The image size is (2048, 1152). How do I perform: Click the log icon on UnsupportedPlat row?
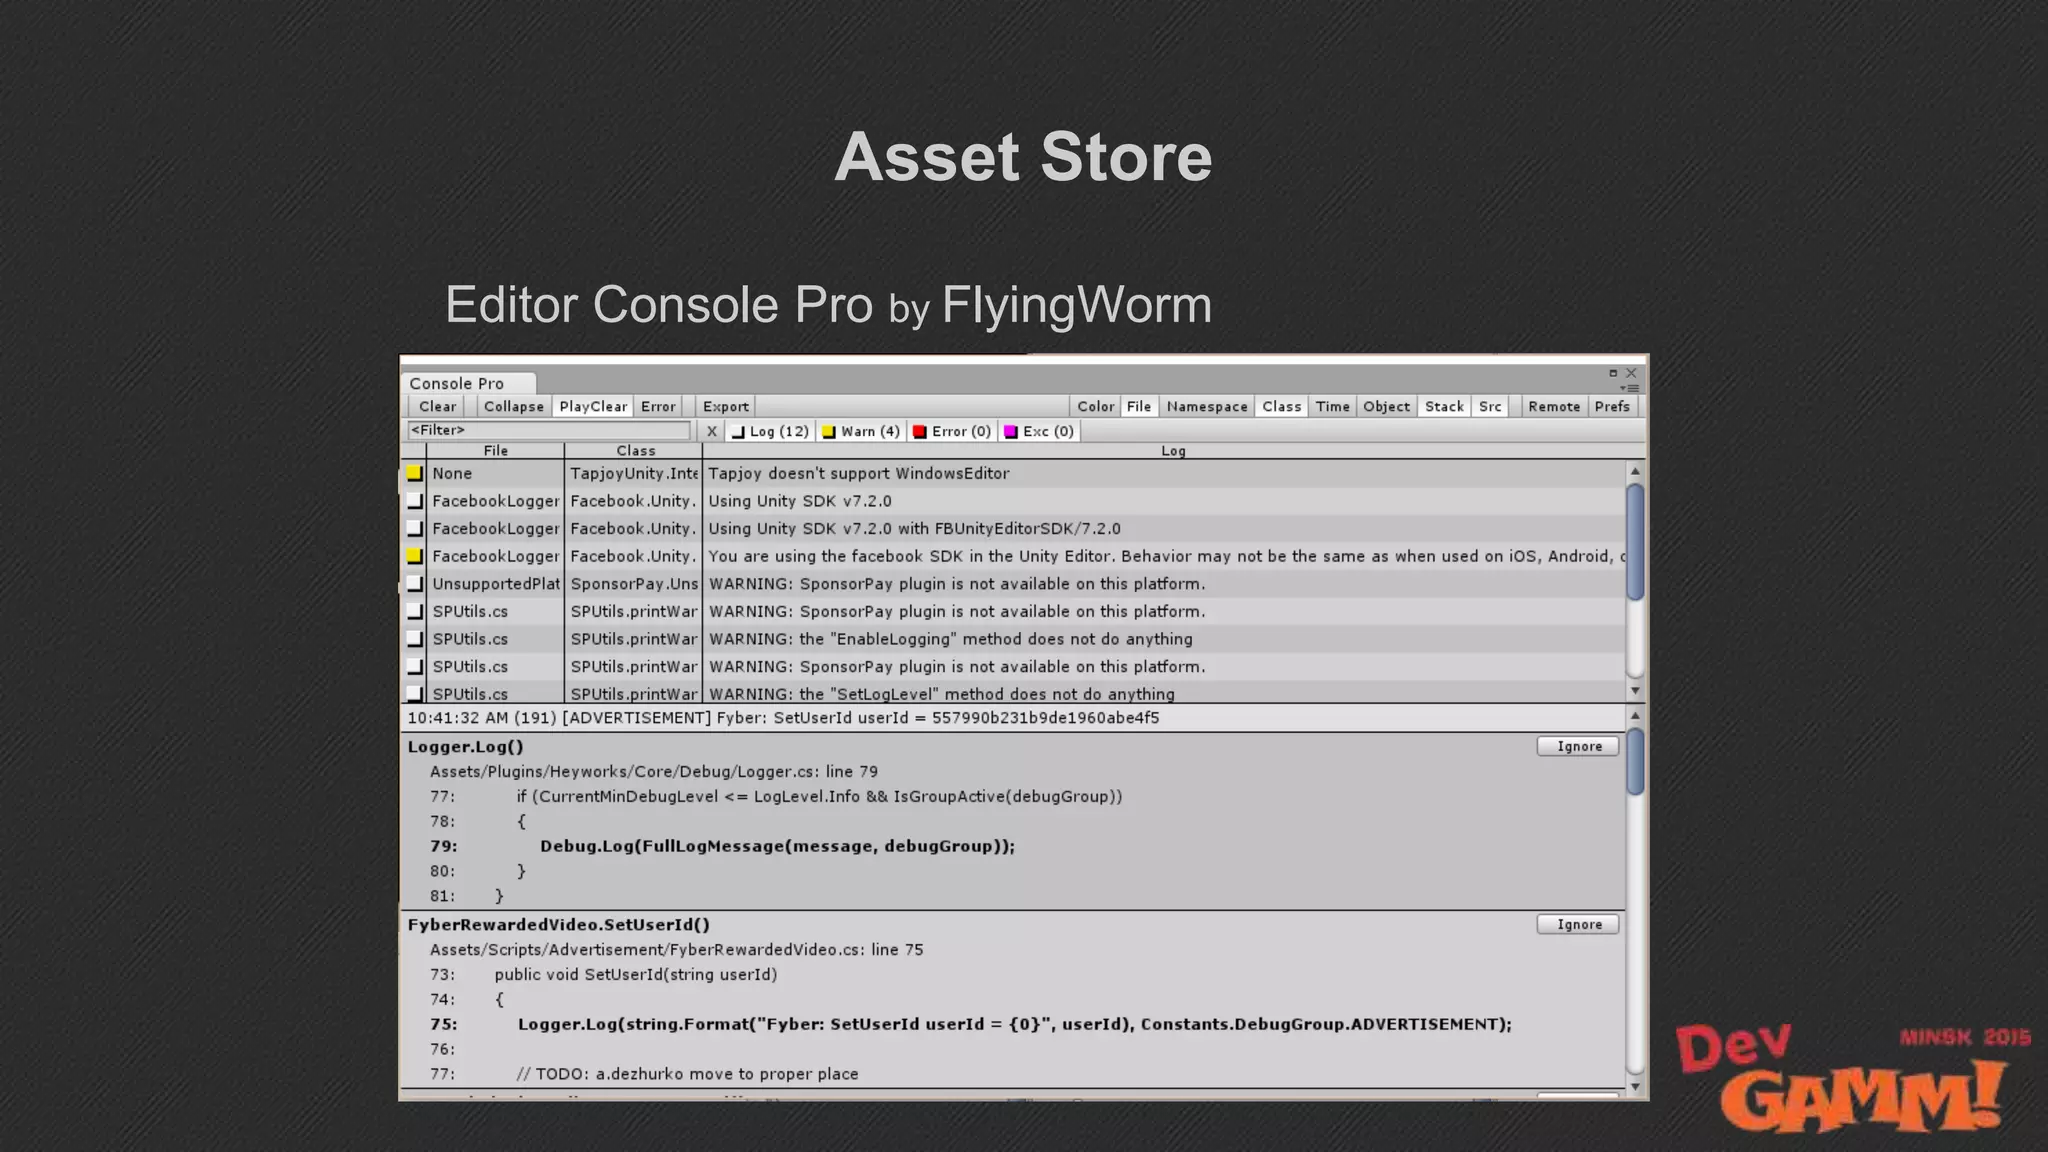click(x=415, y=584)
